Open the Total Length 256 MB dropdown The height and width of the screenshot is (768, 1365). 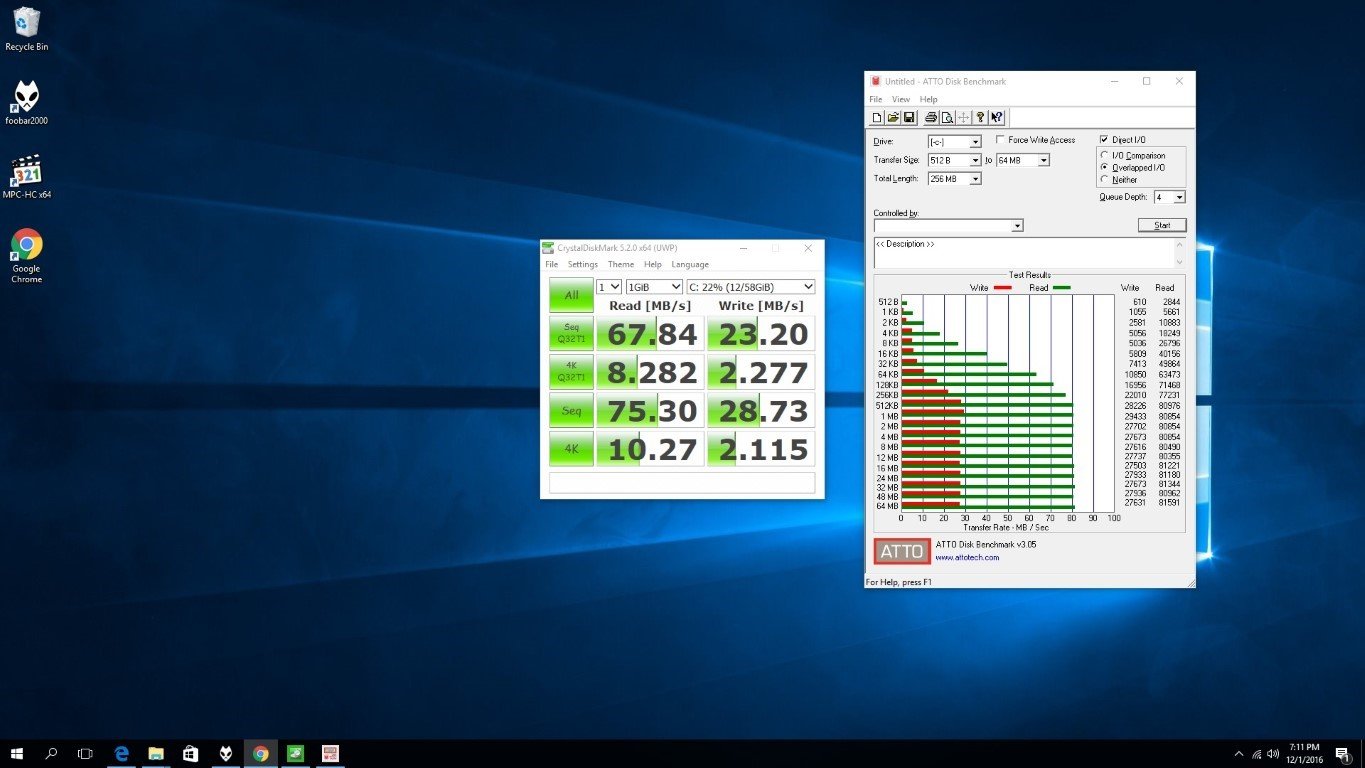(x=954, y=179)
